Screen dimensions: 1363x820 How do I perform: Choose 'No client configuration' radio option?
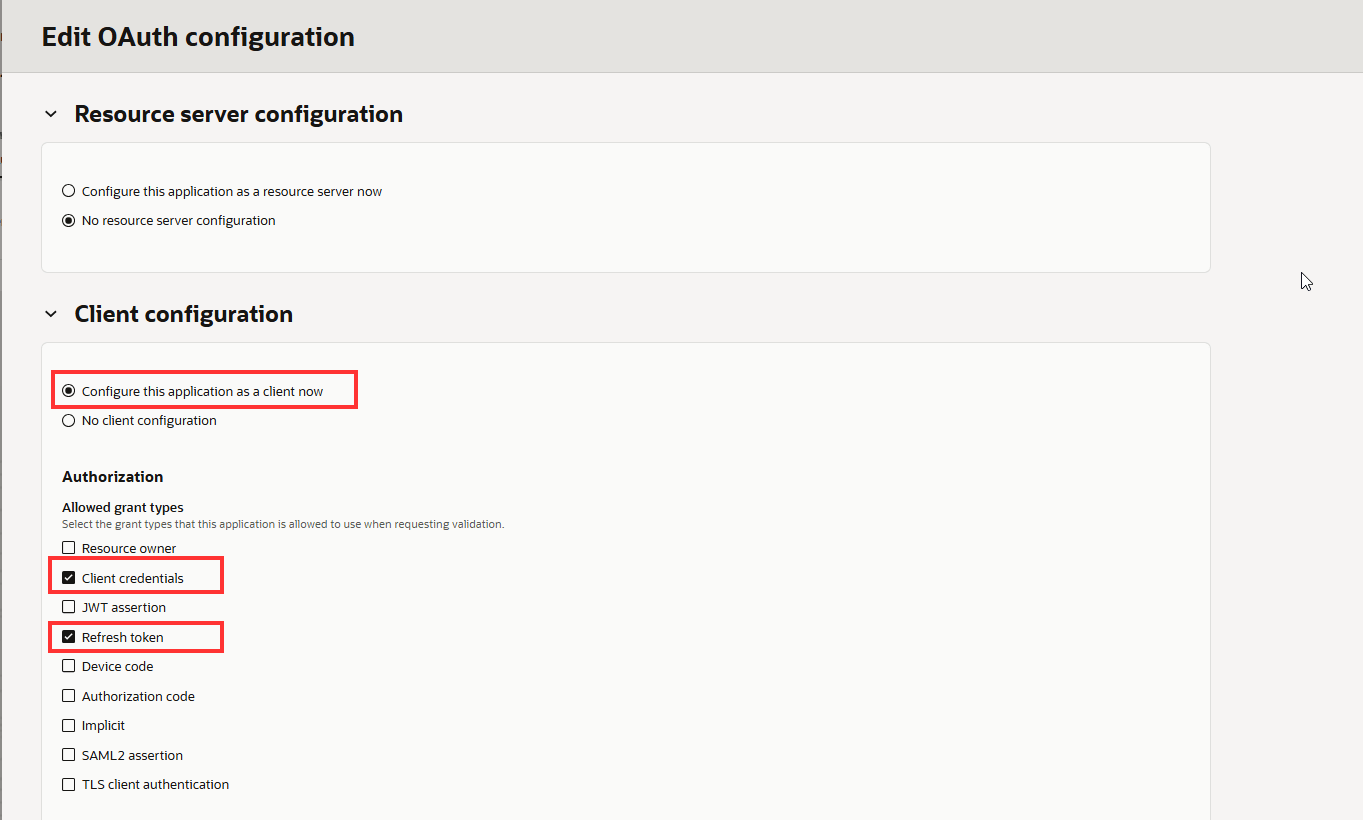[x=69, y=421]
